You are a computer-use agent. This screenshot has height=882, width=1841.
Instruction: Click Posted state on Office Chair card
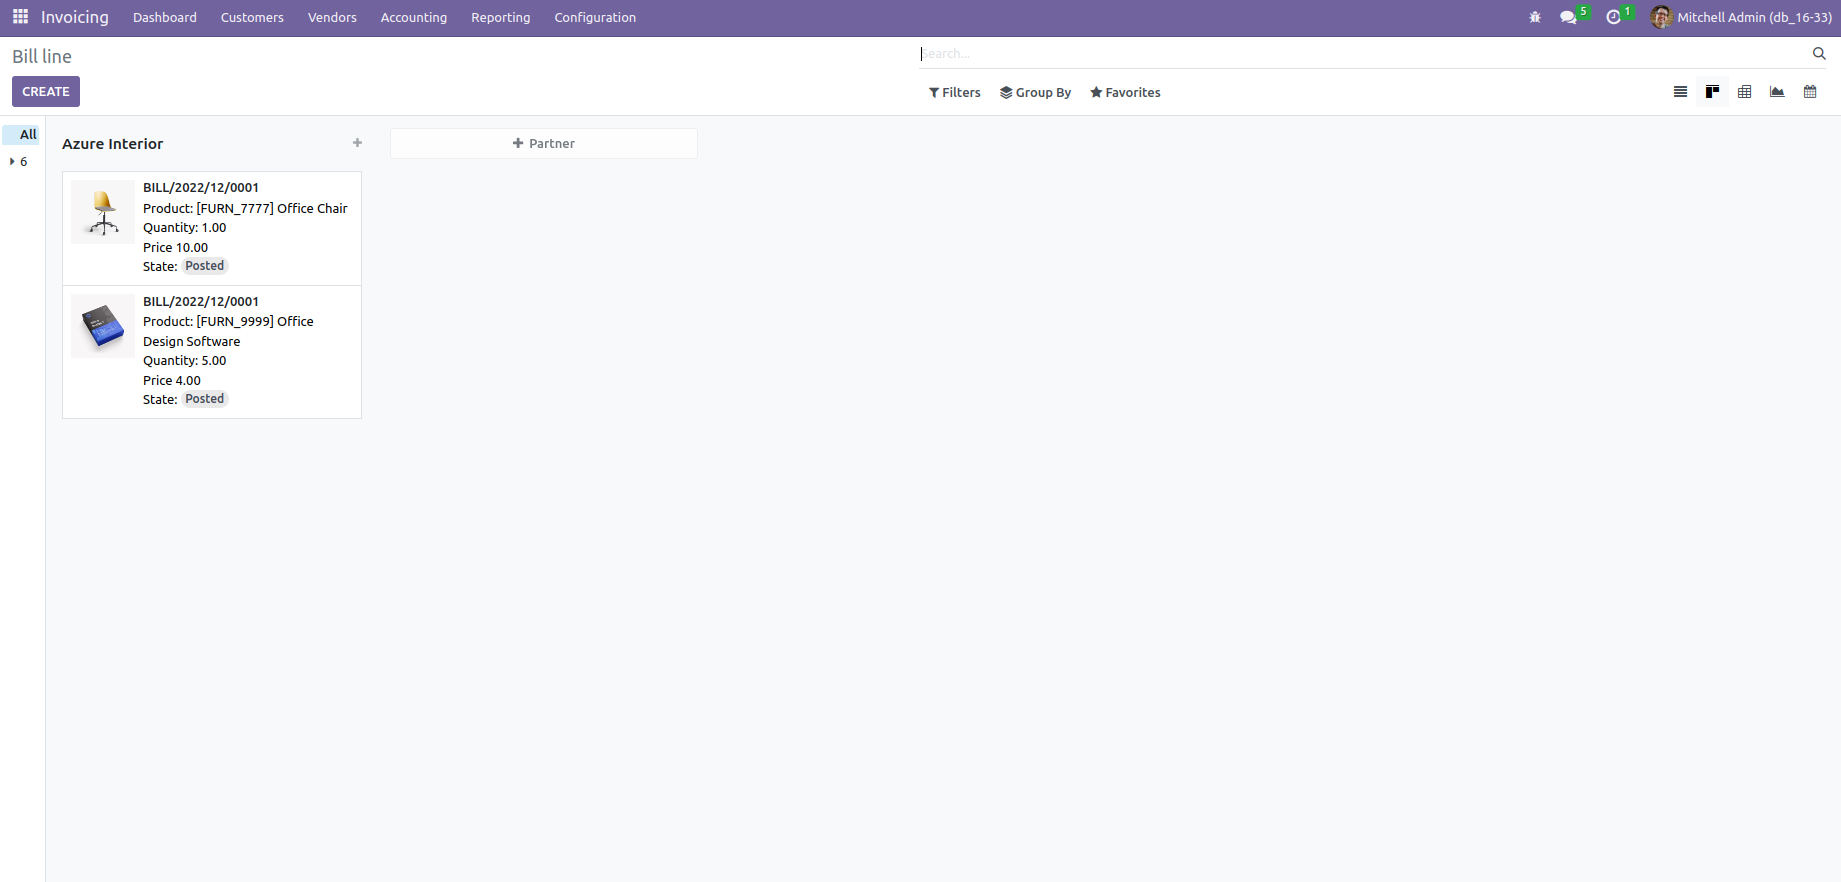pyautogui.click(x=205, y=266)
